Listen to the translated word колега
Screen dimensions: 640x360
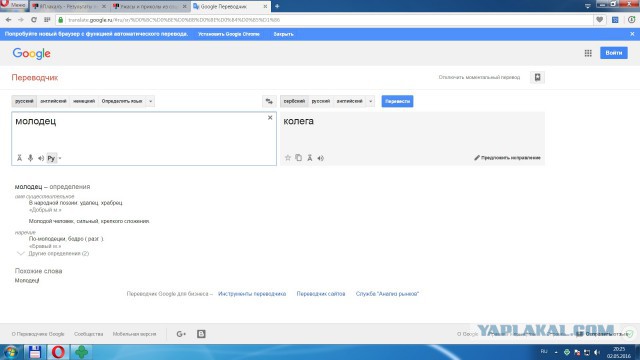[320, 158]
